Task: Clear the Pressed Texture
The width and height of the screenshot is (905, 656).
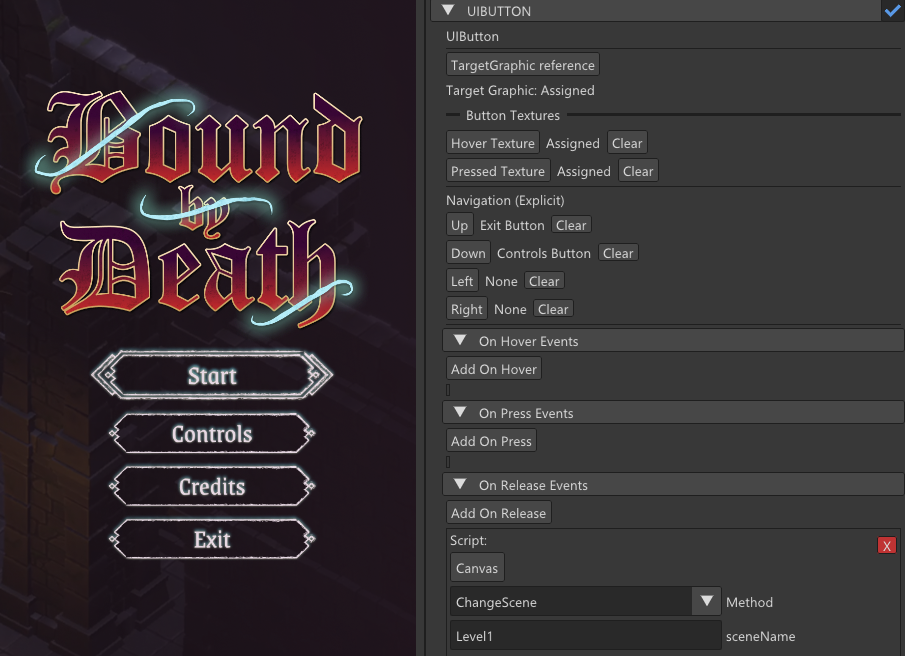Action: [638, 171]
